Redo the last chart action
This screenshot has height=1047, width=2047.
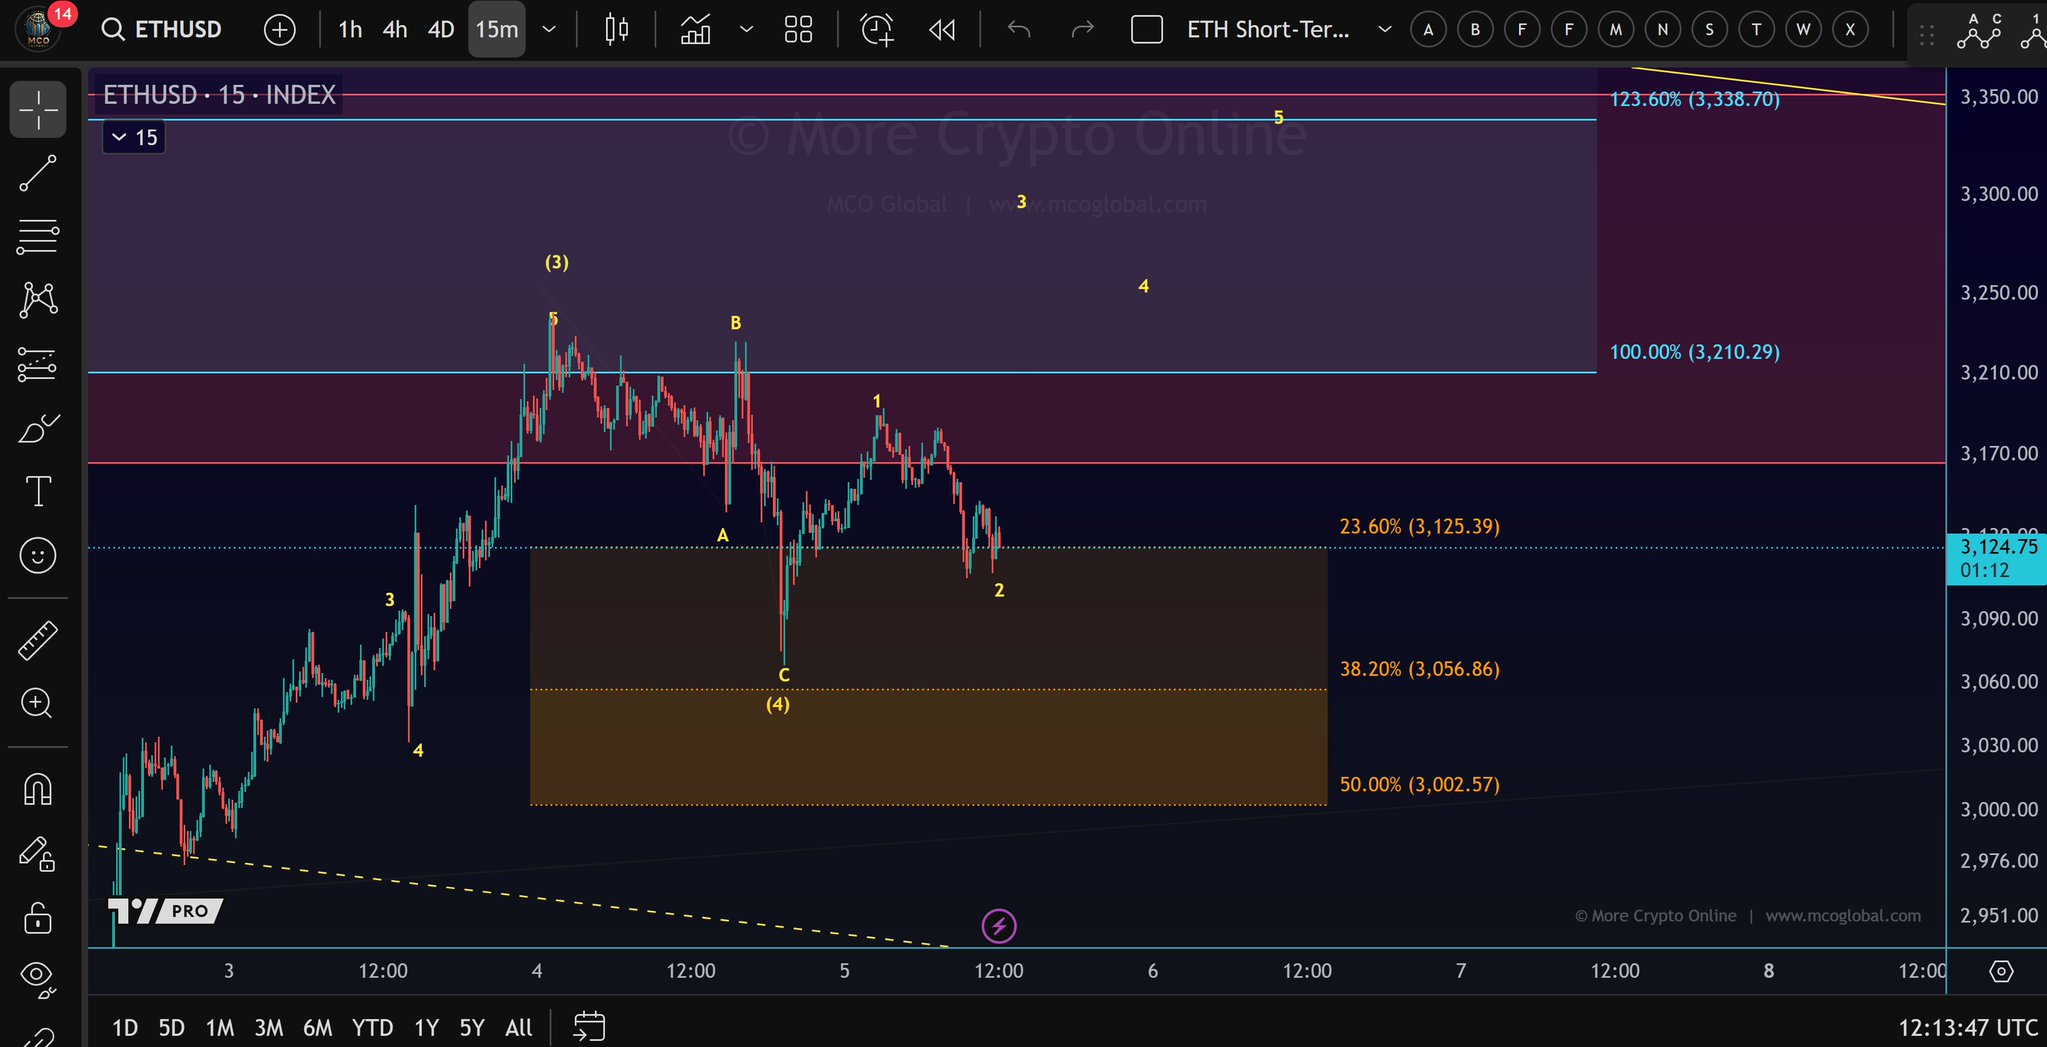click(x=1083, y=30)
